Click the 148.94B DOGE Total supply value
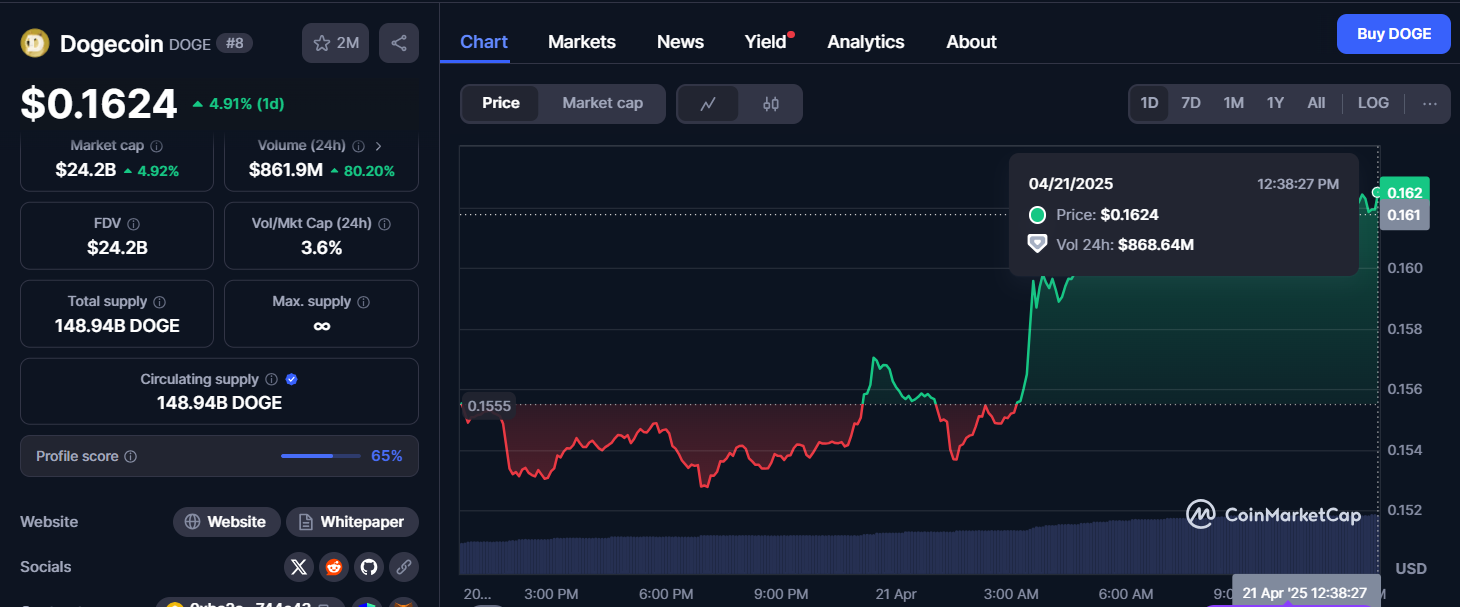This screenshot has height=607, width=1460. 117,326
